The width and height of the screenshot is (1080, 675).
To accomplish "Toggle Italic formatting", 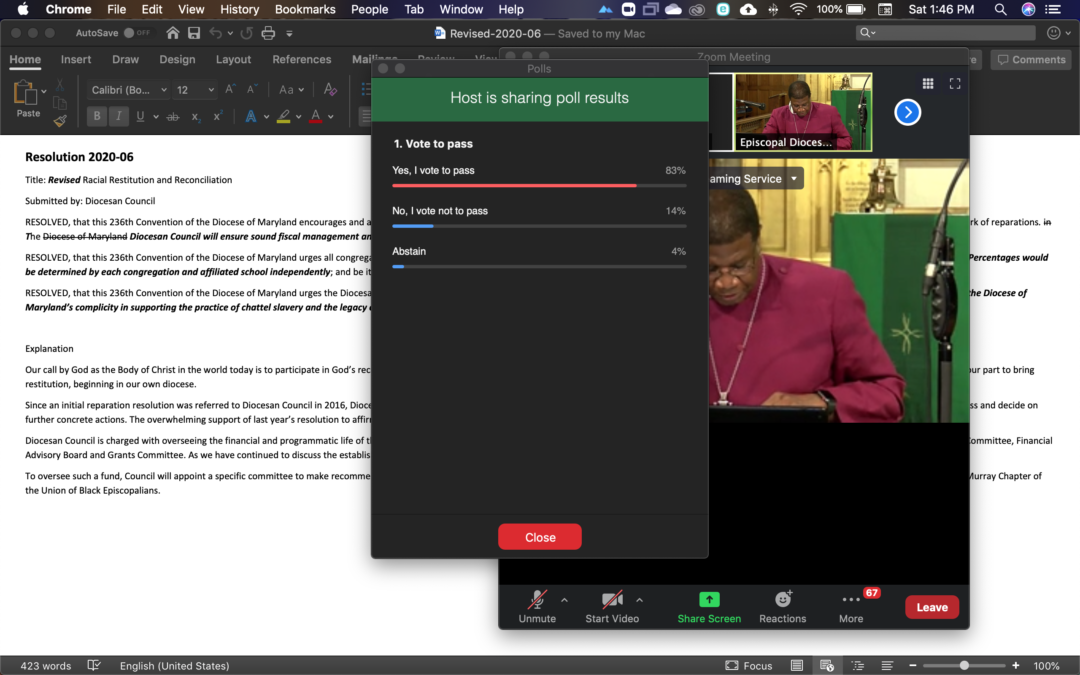I will (118, 116).
